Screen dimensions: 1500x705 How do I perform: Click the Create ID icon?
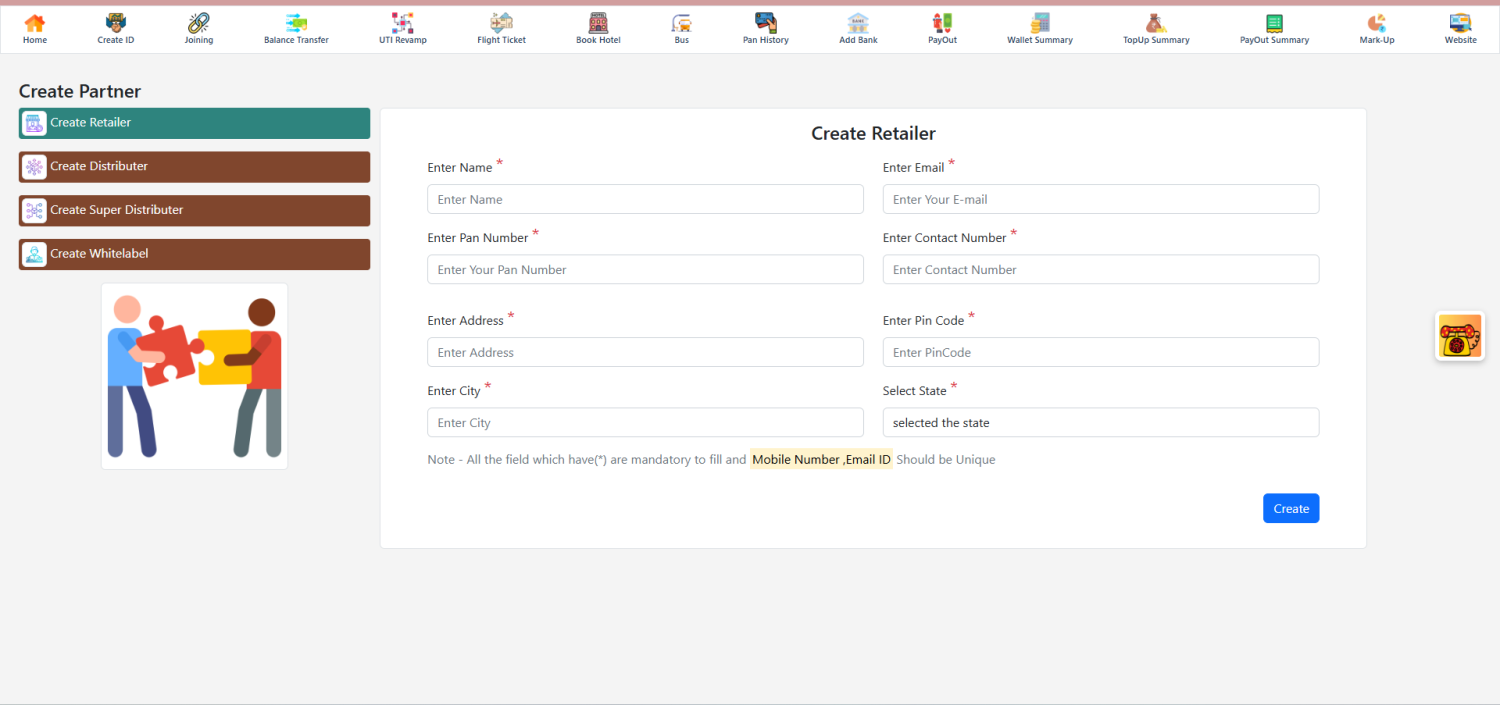tap(116, 22)
